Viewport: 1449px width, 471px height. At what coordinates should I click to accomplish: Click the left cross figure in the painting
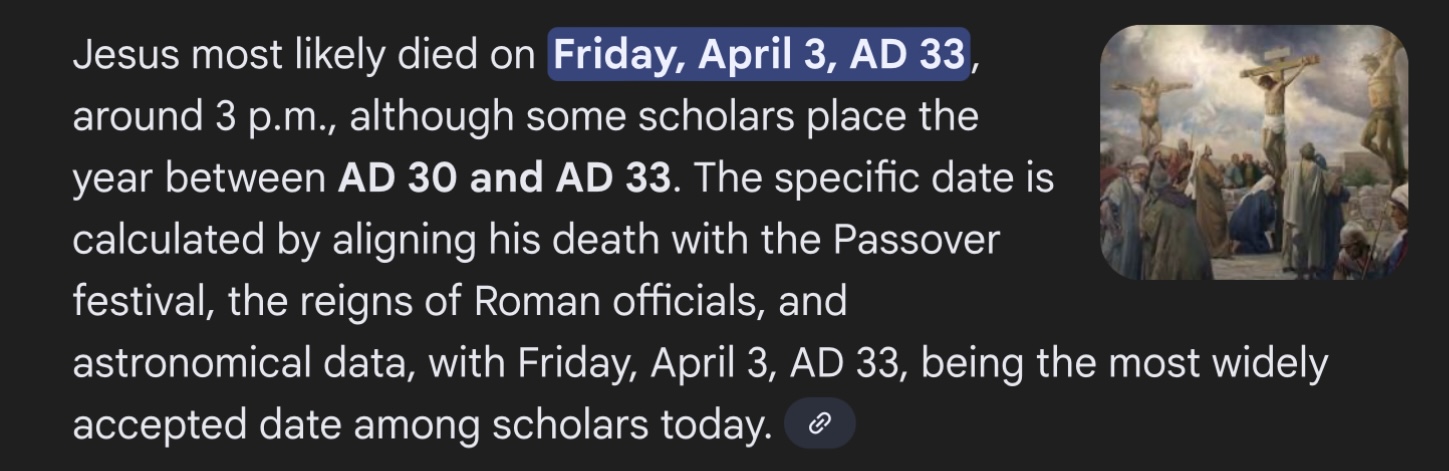click(1150, 110)
